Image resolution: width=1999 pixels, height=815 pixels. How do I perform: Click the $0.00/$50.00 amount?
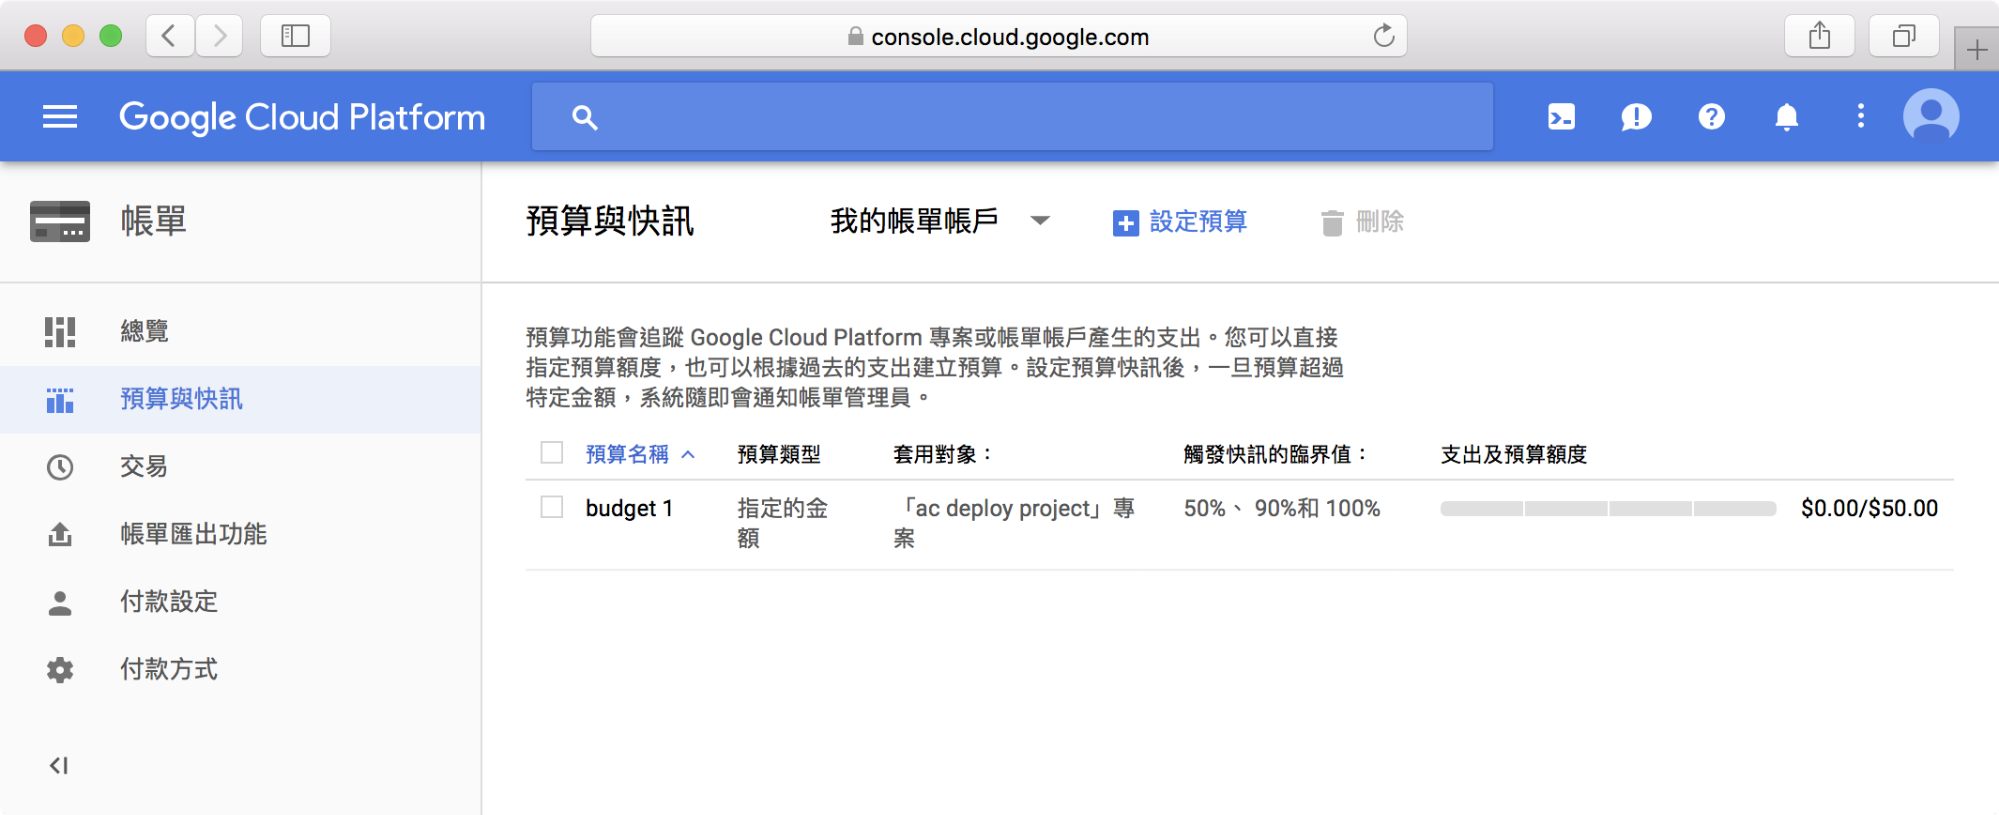click(1869, 508)
